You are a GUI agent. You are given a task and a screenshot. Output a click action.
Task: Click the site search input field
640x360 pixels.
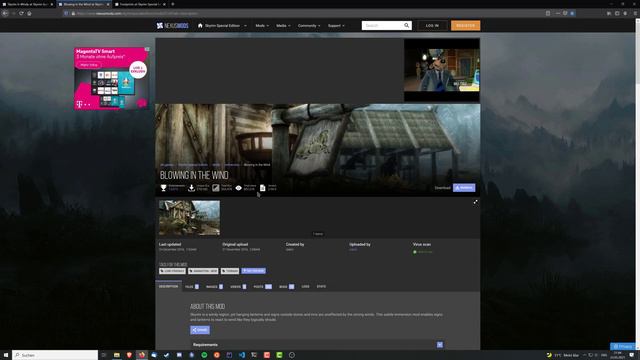pos(382,25)
